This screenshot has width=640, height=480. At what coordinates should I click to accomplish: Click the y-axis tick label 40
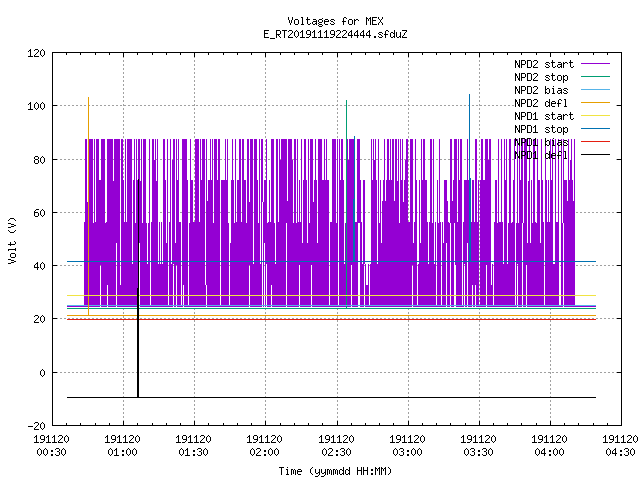click(39, 266)
